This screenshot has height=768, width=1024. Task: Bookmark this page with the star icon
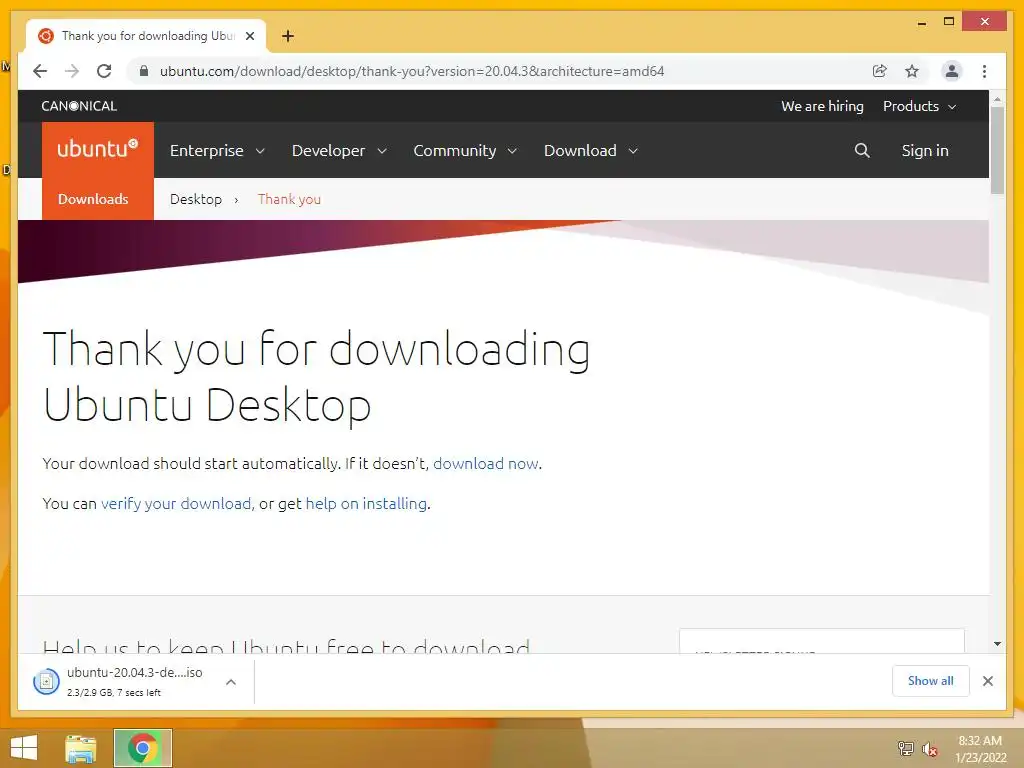point(912,71)
